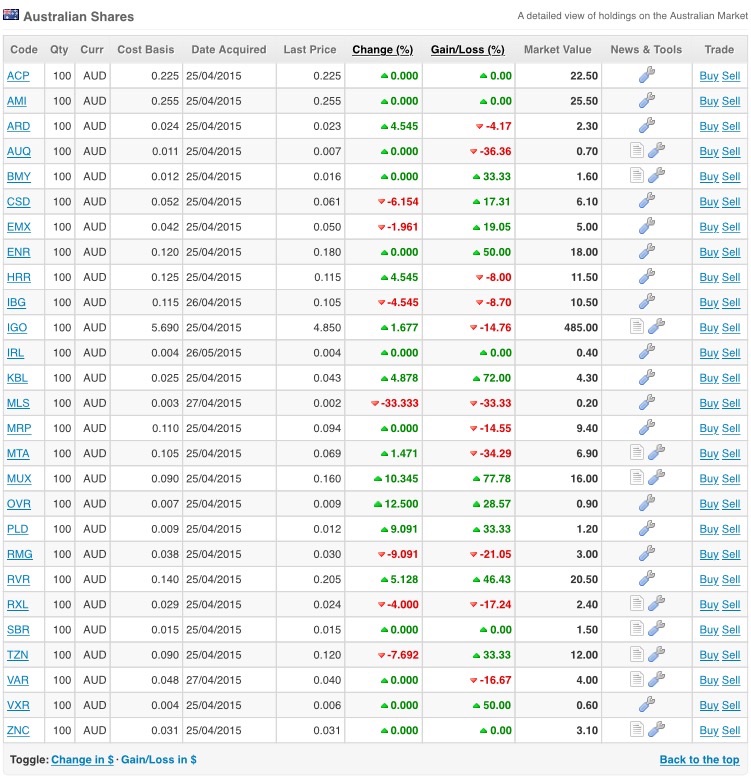
Task: Open the wrench tools icon for ACP
Action: (x=646, y=75)
